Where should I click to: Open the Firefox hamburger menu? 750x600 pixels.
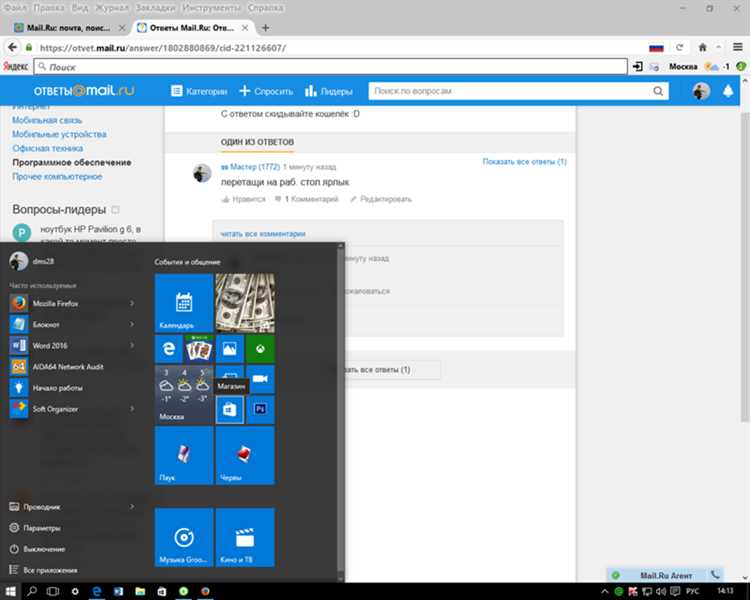point(738,47)
